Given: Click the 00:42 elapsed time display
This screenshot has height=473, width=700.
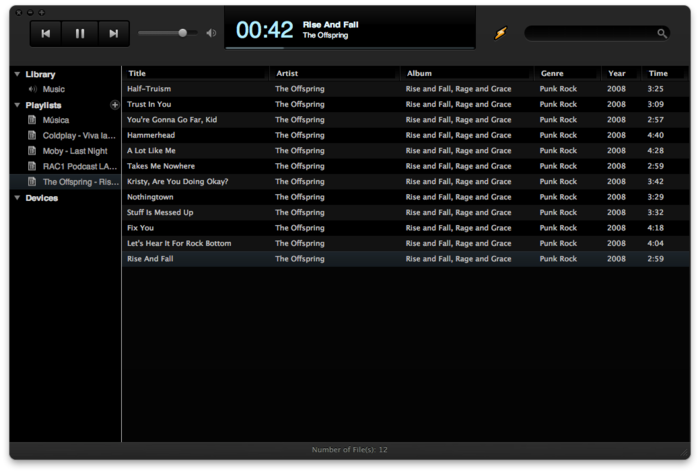Looking at the screenshot, I should (264, 30).
